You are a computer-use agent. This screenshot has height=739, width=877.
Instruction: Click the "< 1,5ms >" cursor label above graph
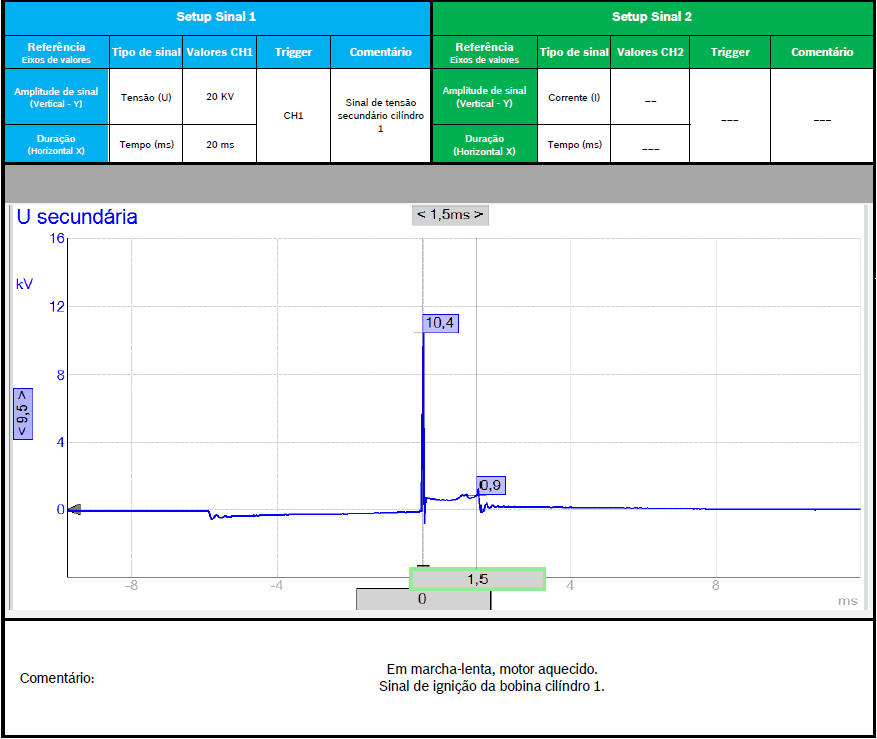[x=450, y=215]
